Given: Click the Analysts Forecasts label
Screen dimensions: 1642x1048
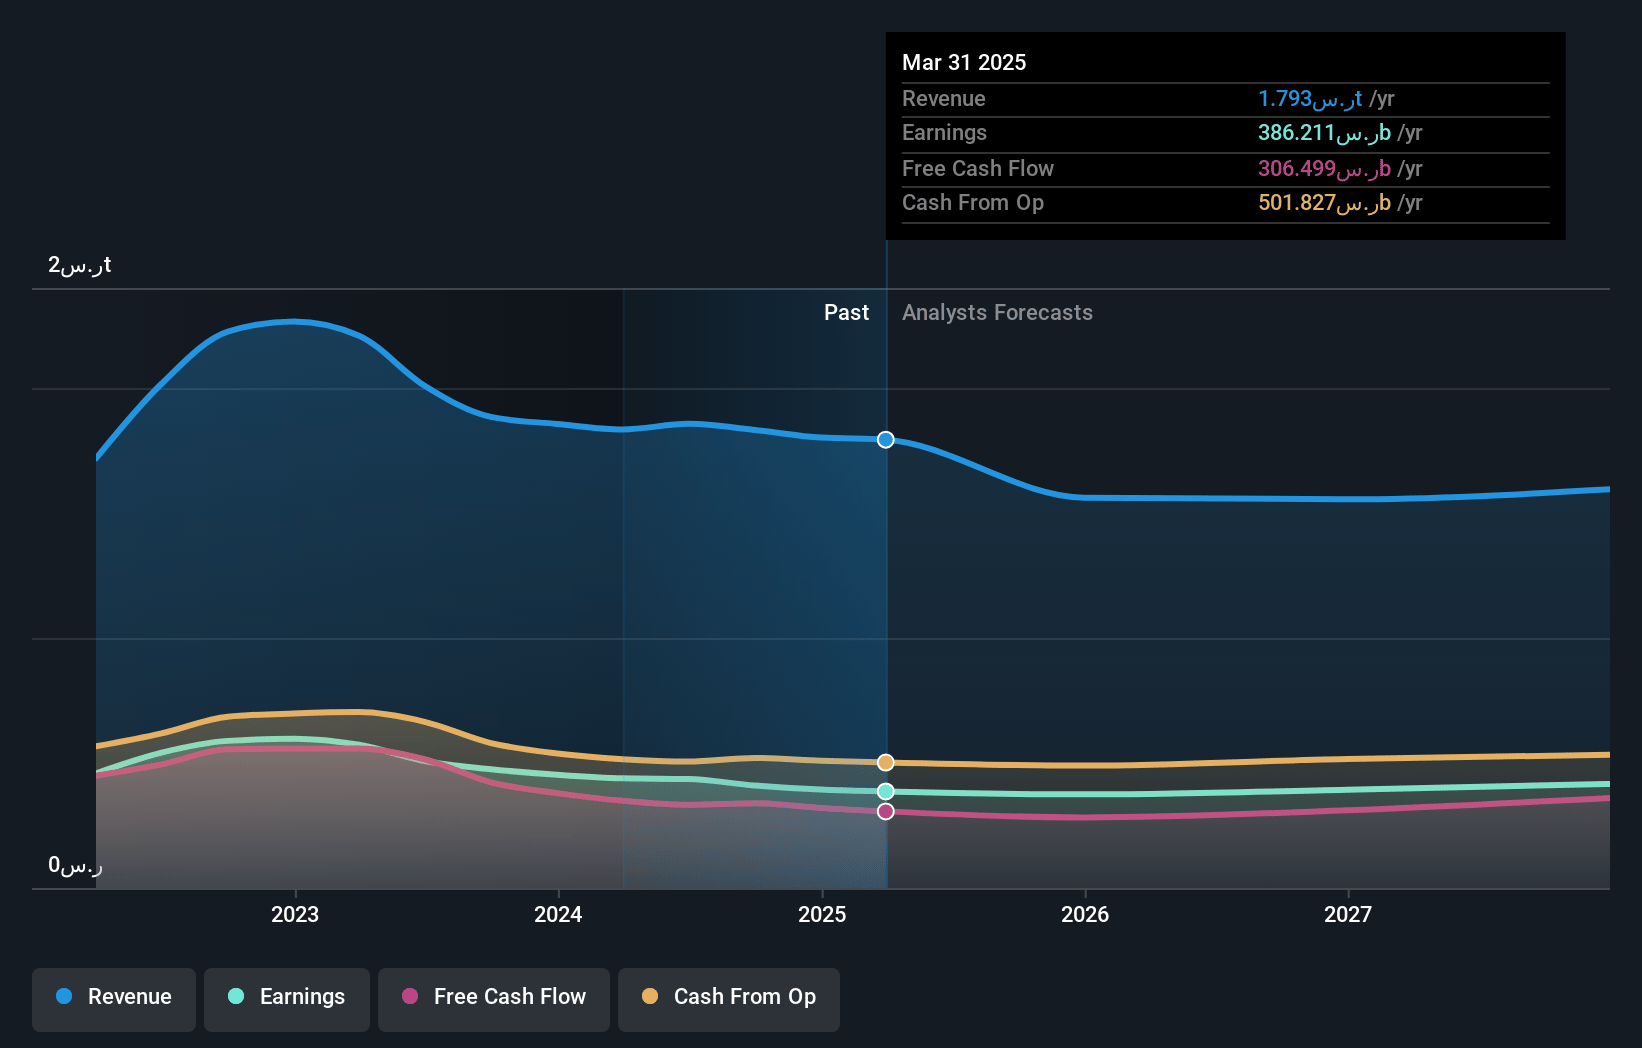Looking at the screenshot, I should [x=997, y=313].
